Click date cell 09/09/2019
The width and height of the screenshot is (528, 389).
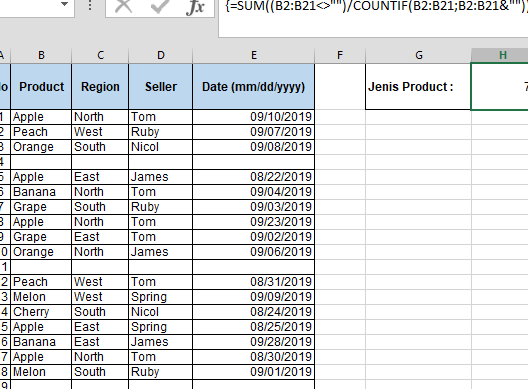point(254,297)
